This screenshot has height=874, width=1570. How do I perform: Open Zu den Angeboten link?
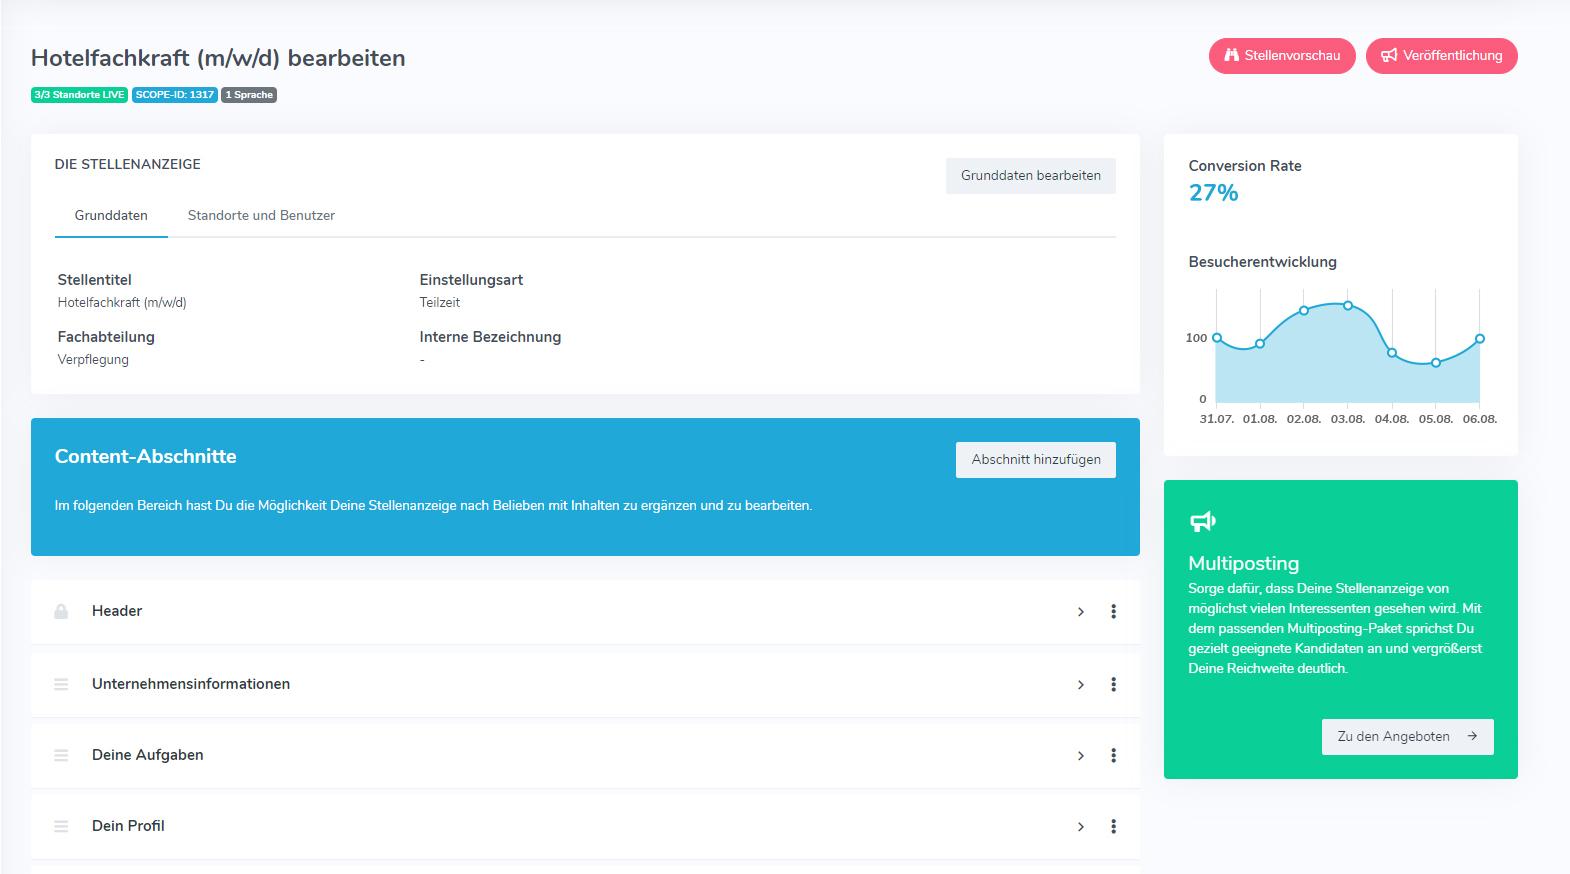click(x=1407, y=737)
